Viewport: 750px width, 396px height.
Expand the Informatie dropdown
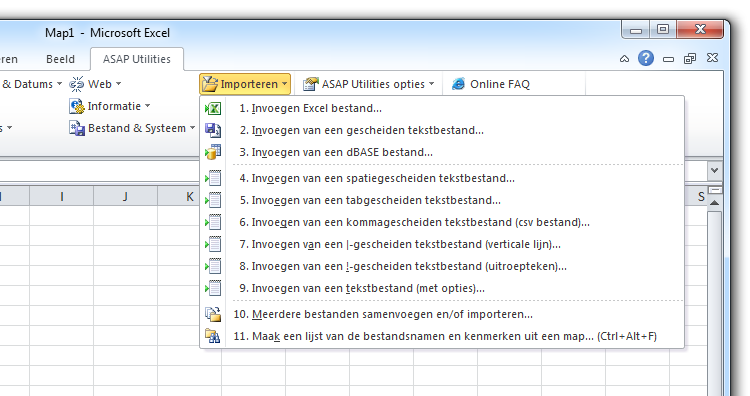[x=147, y=106]
